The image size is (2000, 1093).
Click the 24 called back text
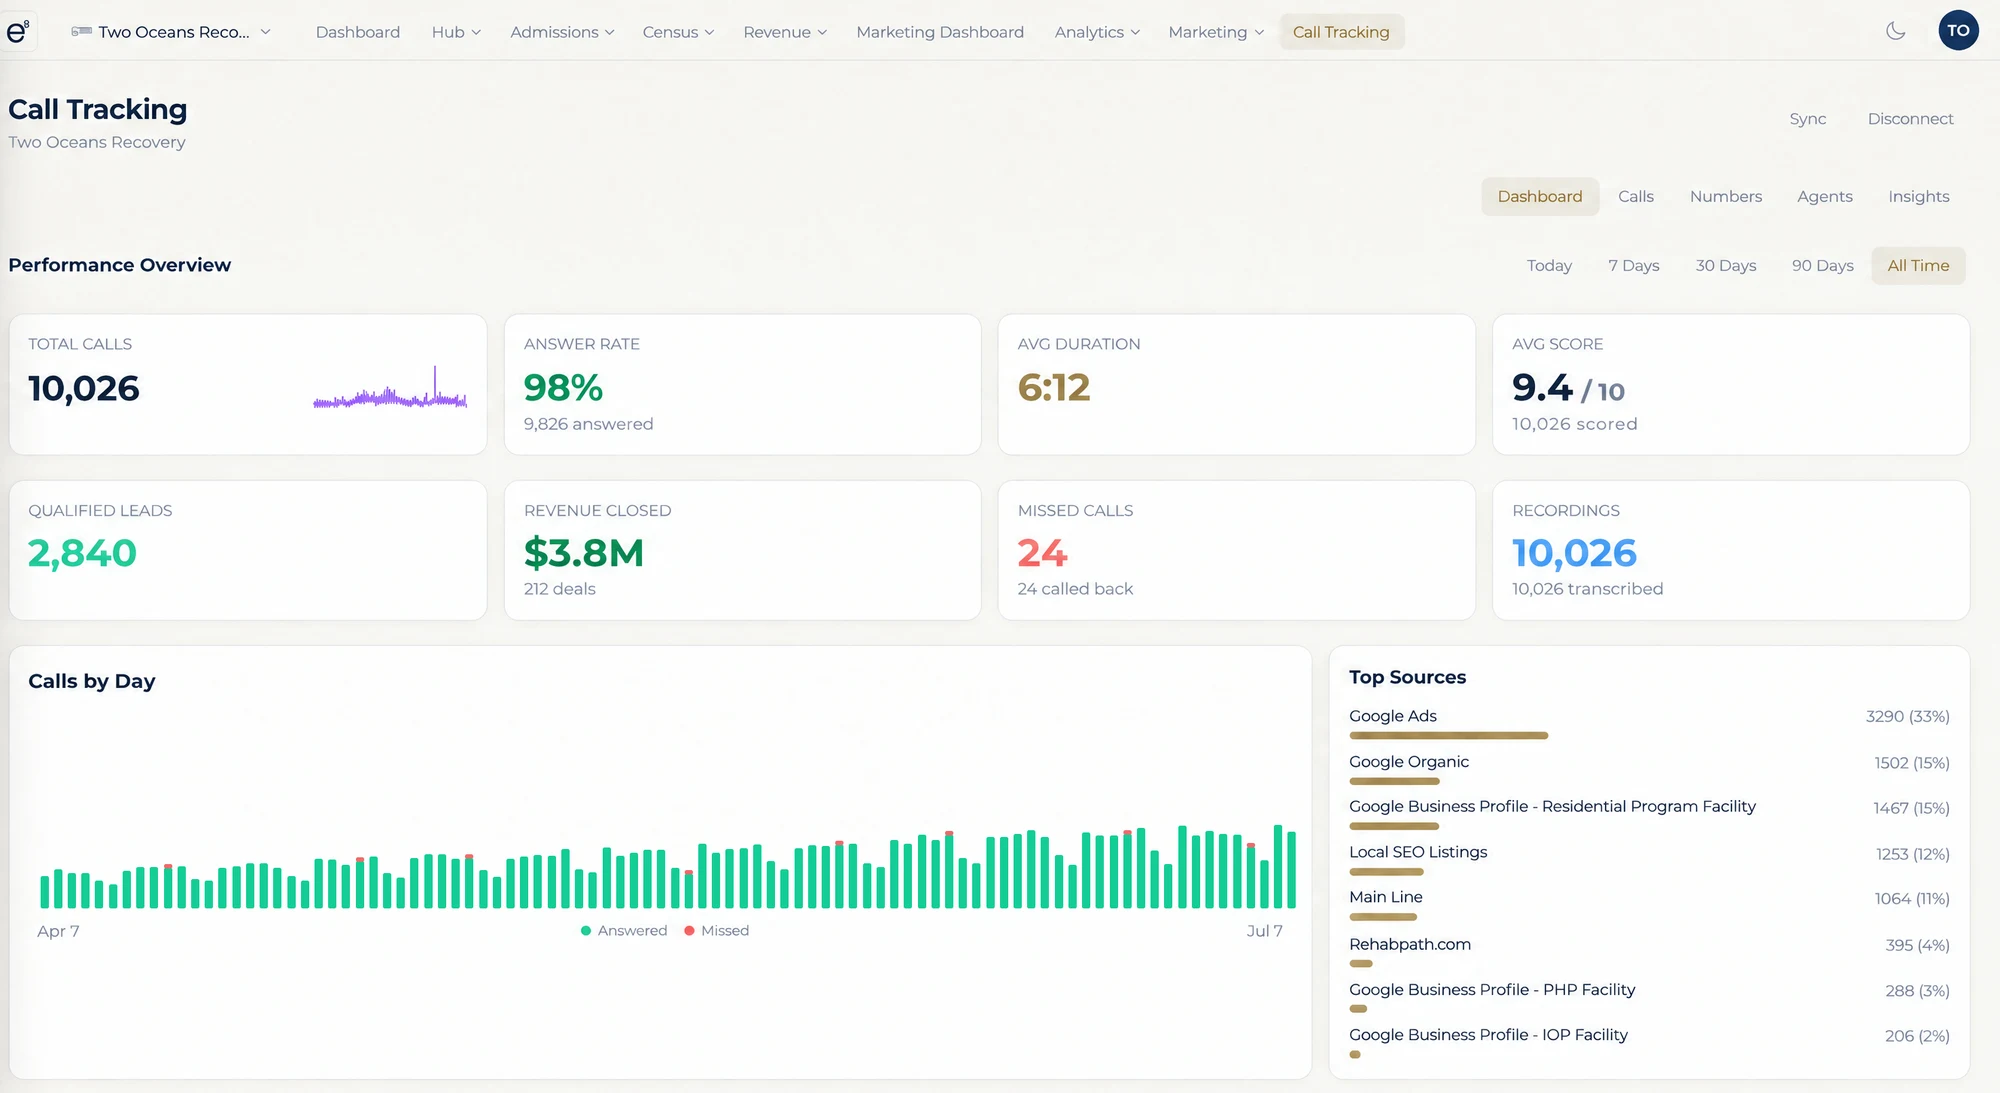[x=1075, y=589]
